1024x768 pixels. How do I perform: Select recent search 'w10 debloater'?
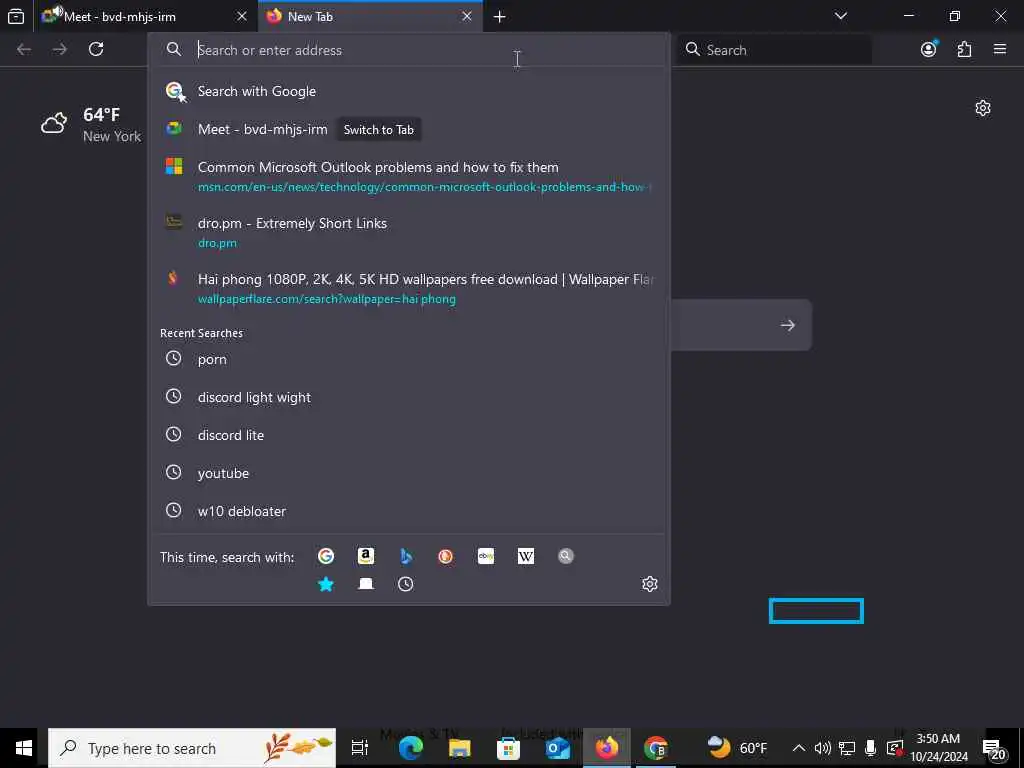click(x=409, y=511)
